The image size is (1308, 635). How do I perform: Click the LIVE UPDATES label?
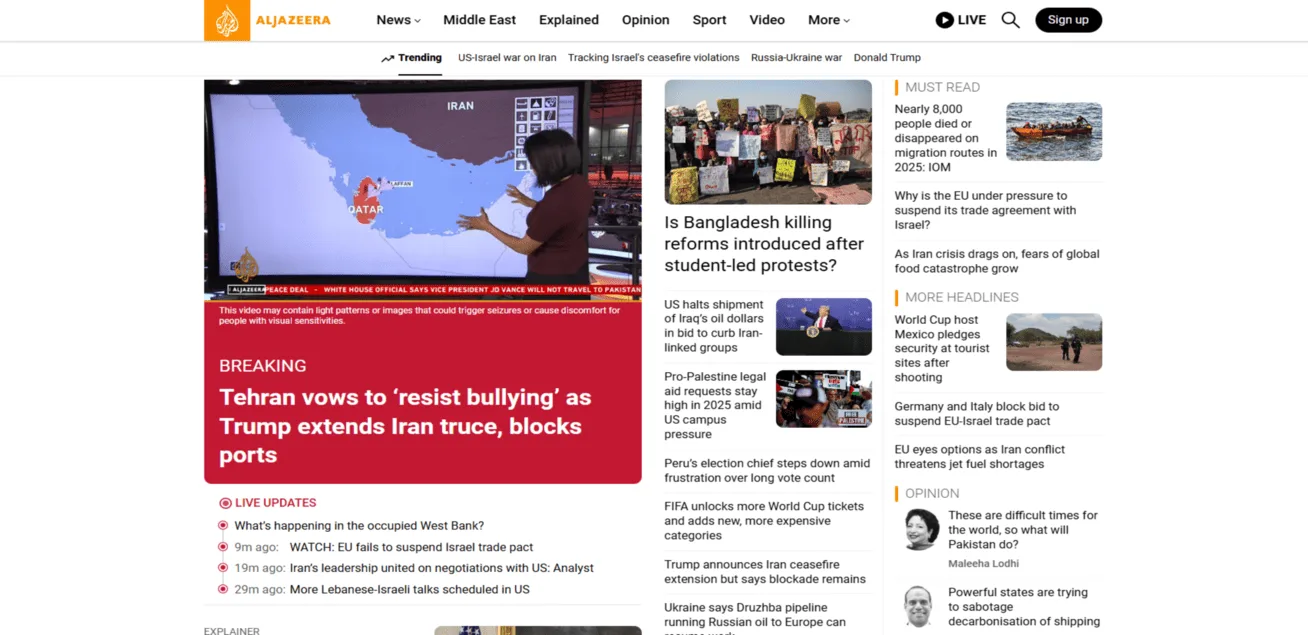click(276, 503)
